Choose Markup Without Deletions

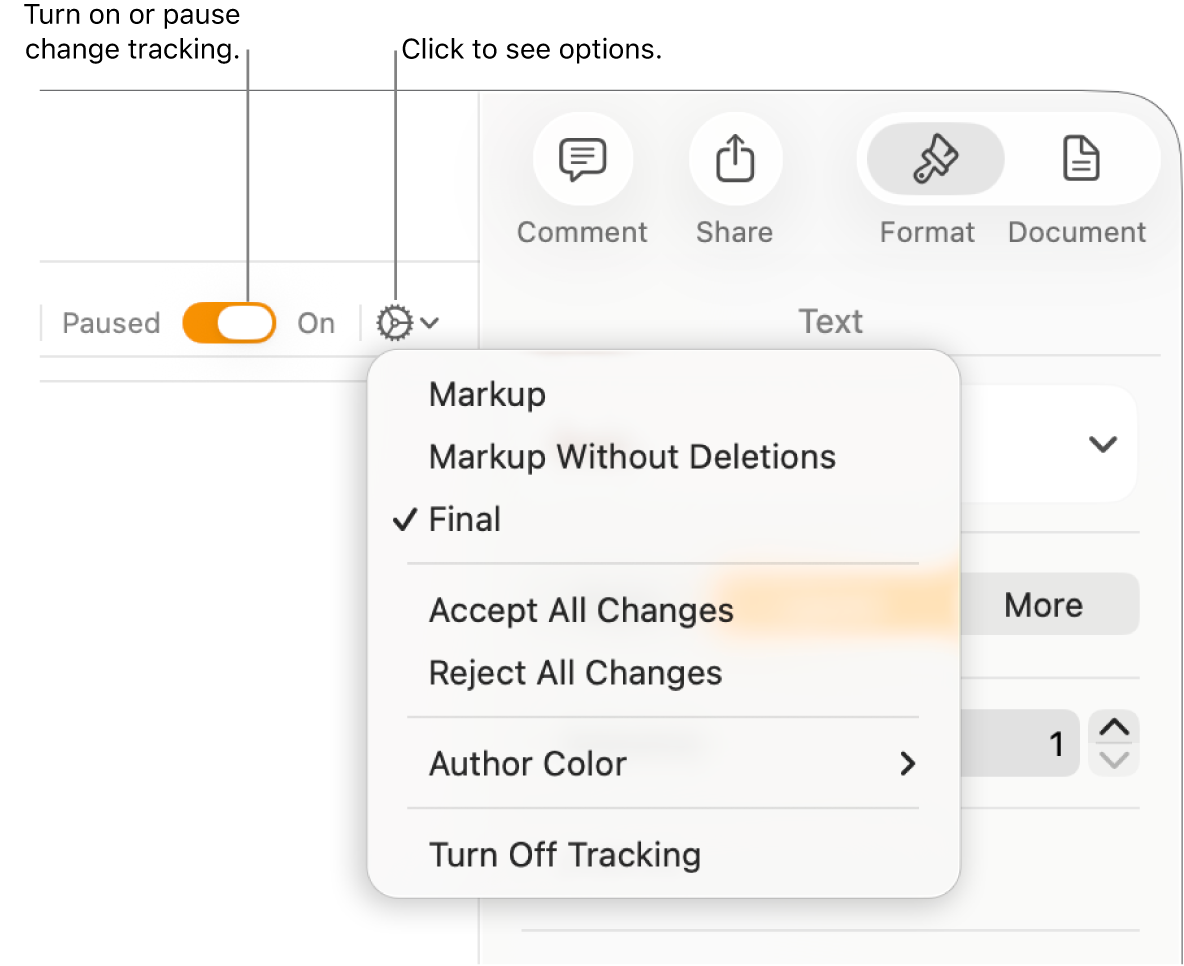click(632, 456)
